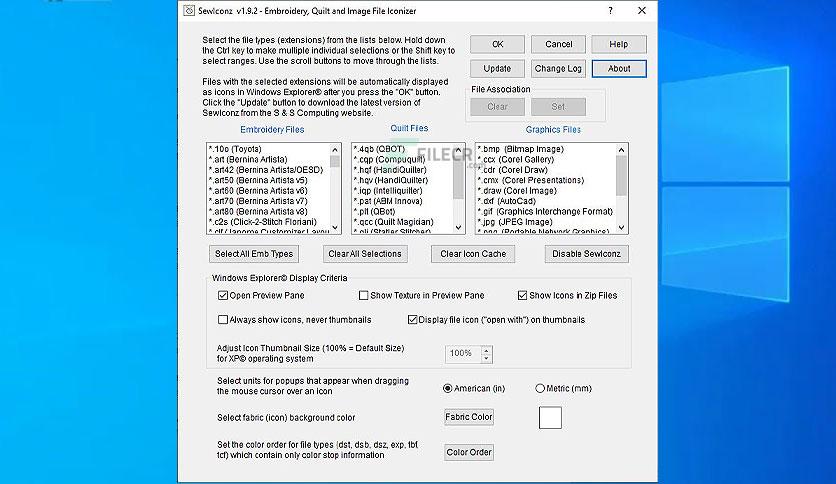Select *.art60 (Bernina Artista v6) entry
The image size is (836, 484).
coord(268,191)
